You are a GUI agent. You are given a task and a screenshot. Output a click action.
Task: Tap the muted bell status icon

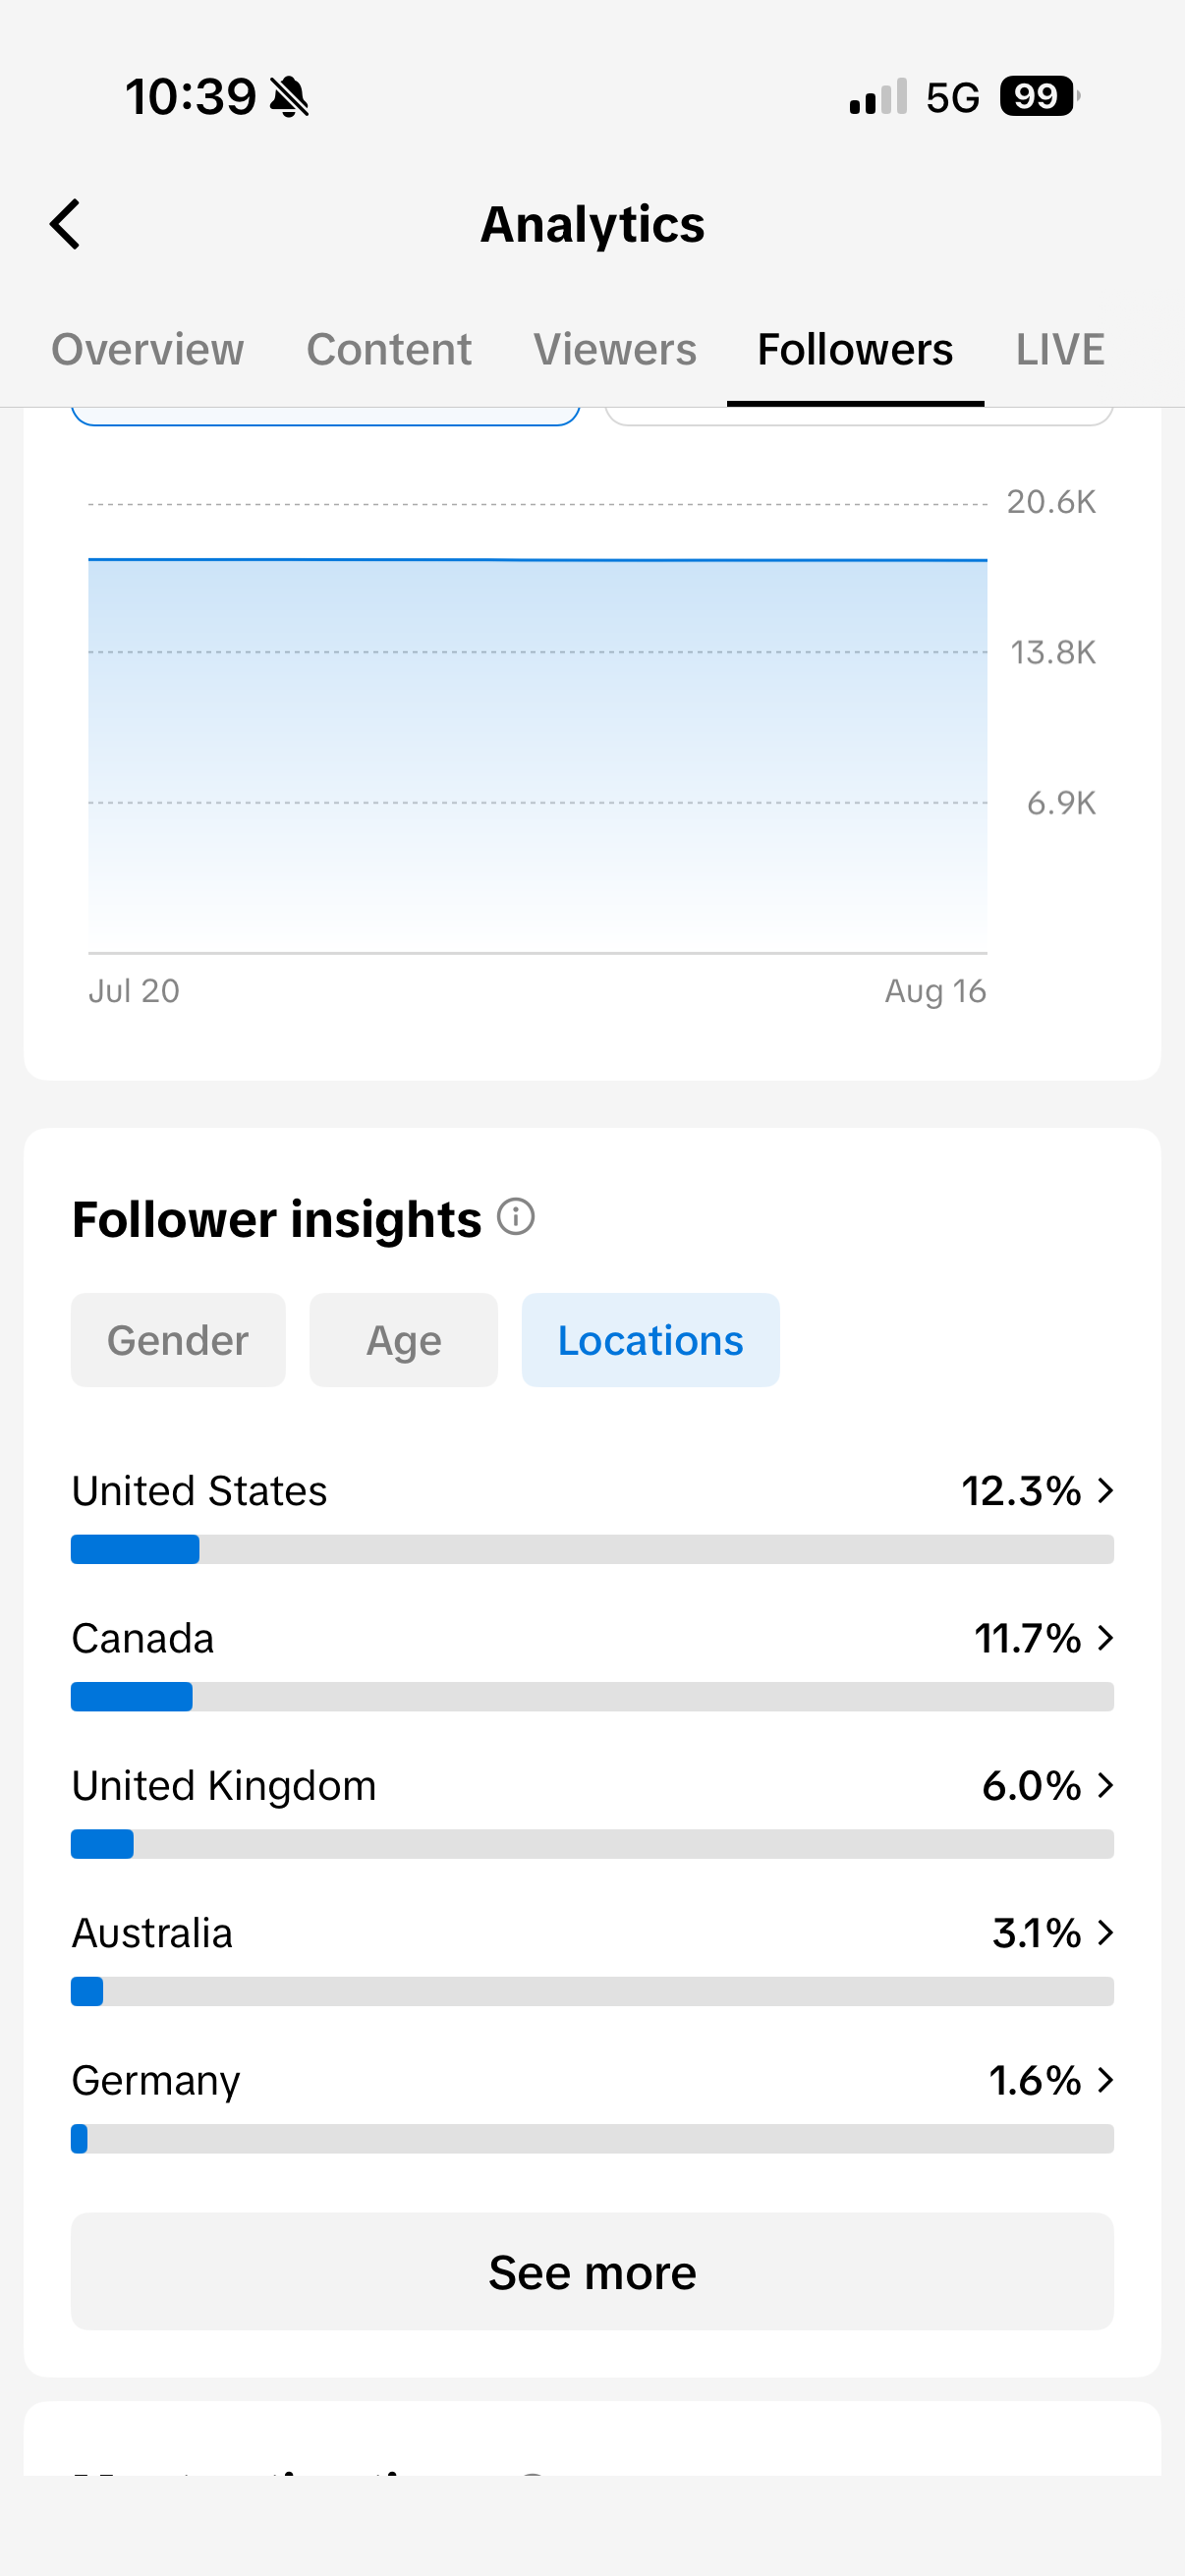(x=290, y=97)
